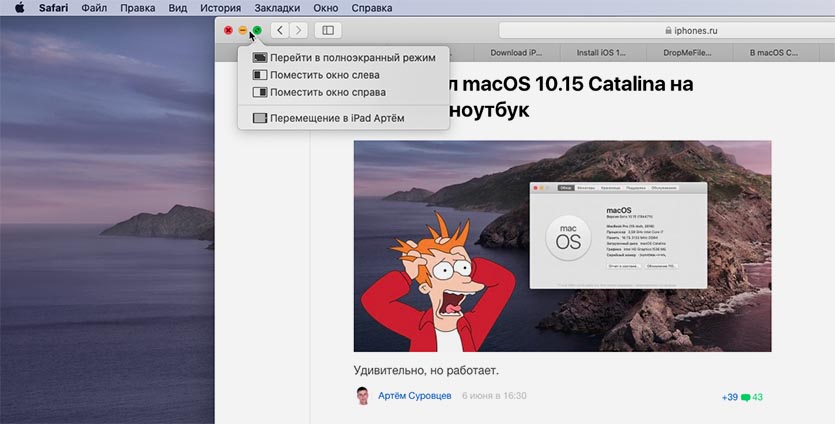
Task: Click the iphones.ru address bar
Action: (x=665, y=31)
